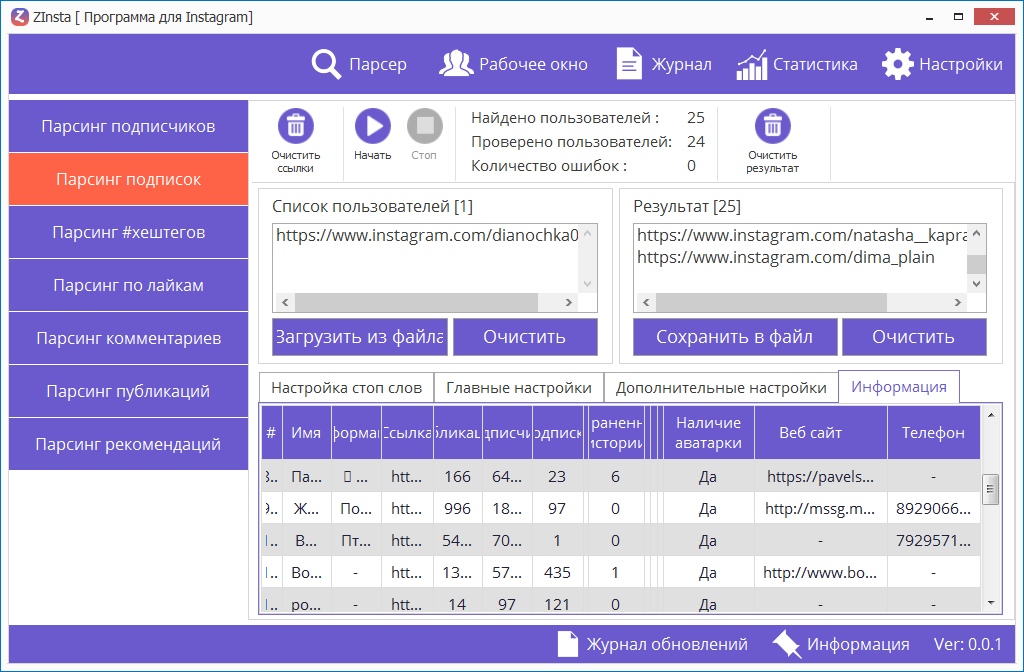
Task: Switch to the Главные настройки tab
Action: 519,388
